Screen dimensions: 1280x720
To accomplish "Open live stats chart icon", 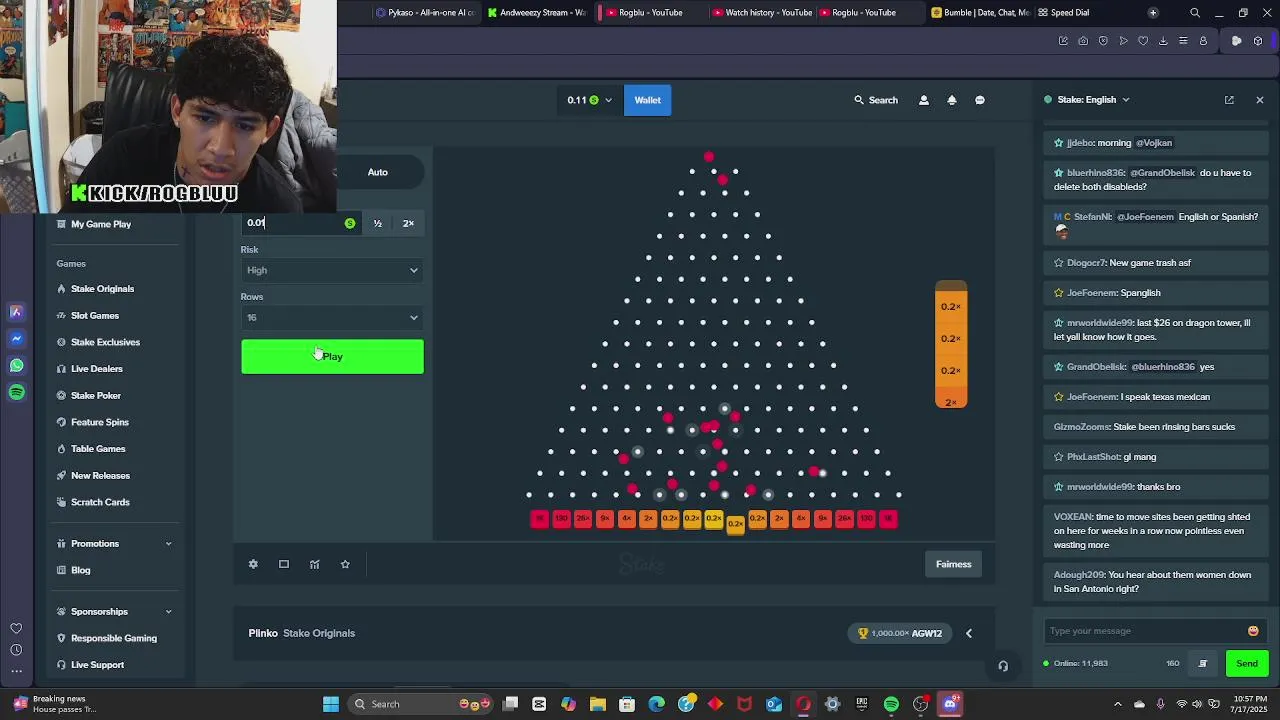I will [x=314, y=564].
